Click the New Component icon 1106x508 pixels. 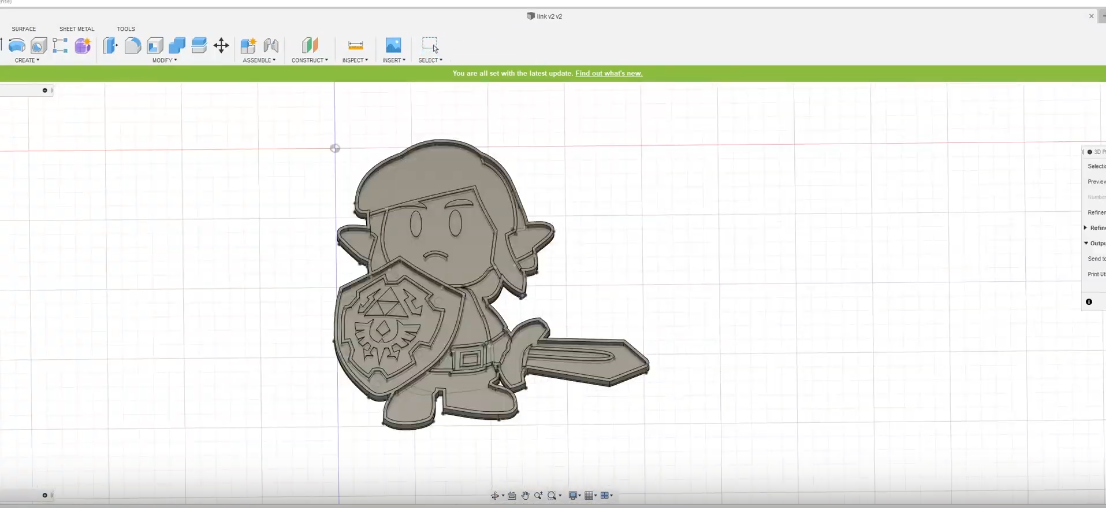coord(248,46)
